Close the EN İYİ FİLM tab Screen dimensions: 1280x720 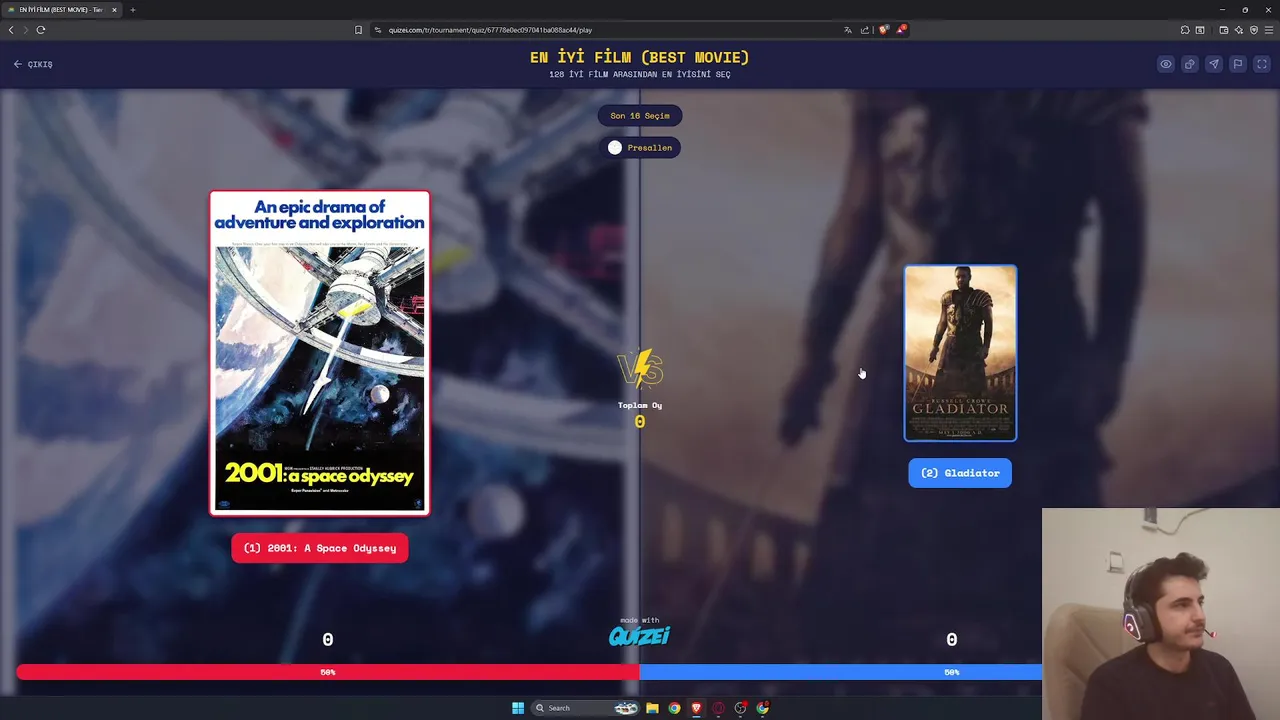(114, 10)
